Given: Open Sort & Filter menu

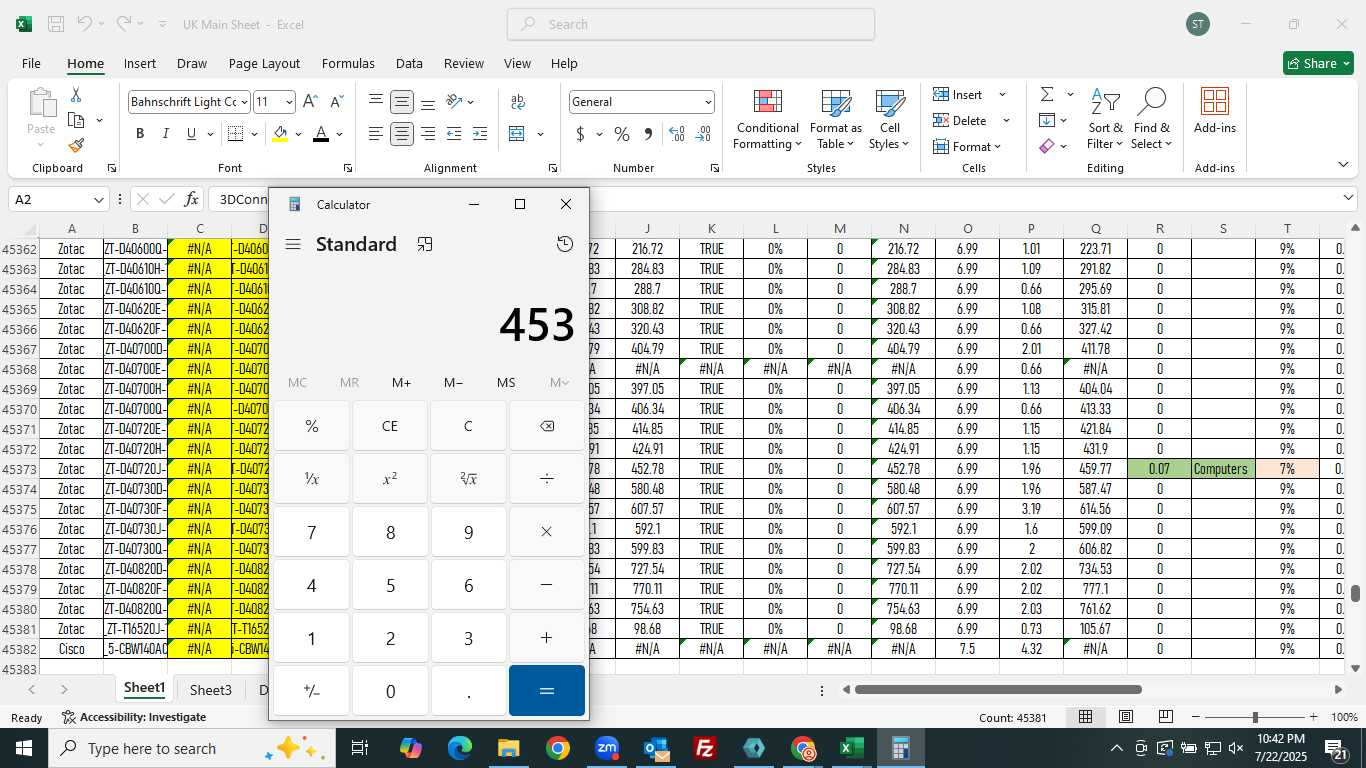Looking at the screenshot, I should tap(1105, 120).
